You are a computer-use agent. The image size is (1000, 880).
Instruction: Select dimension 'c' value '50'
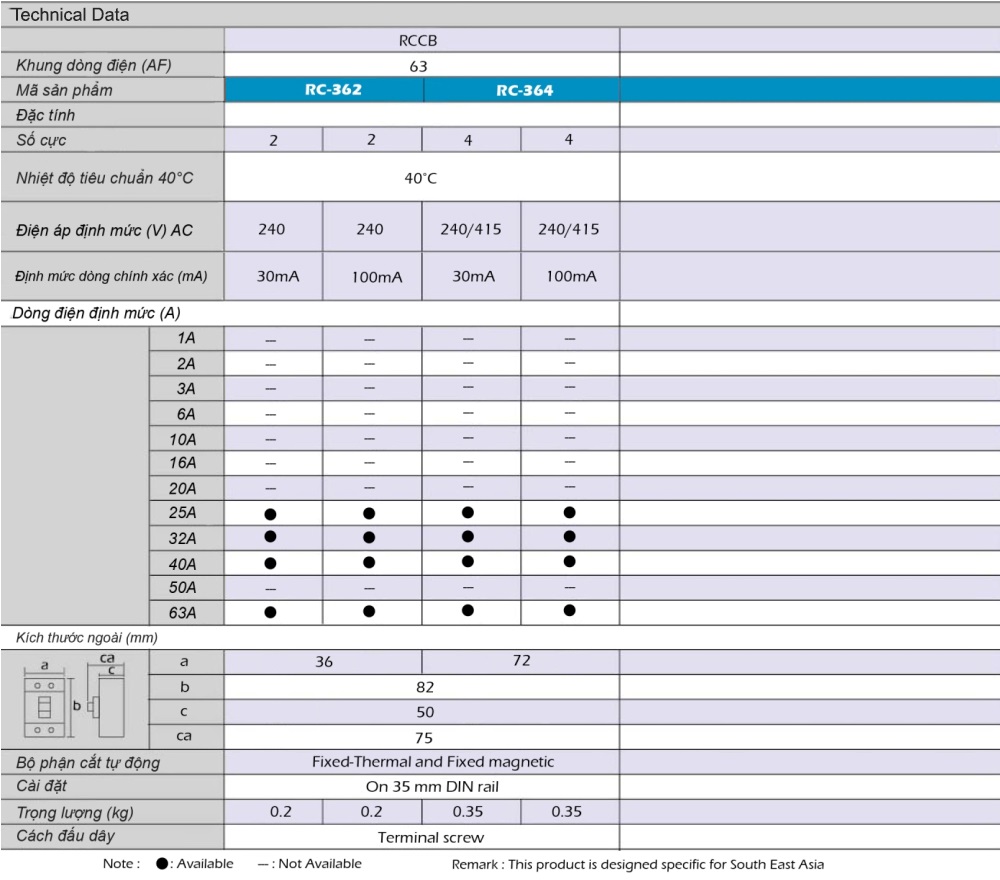425,712
